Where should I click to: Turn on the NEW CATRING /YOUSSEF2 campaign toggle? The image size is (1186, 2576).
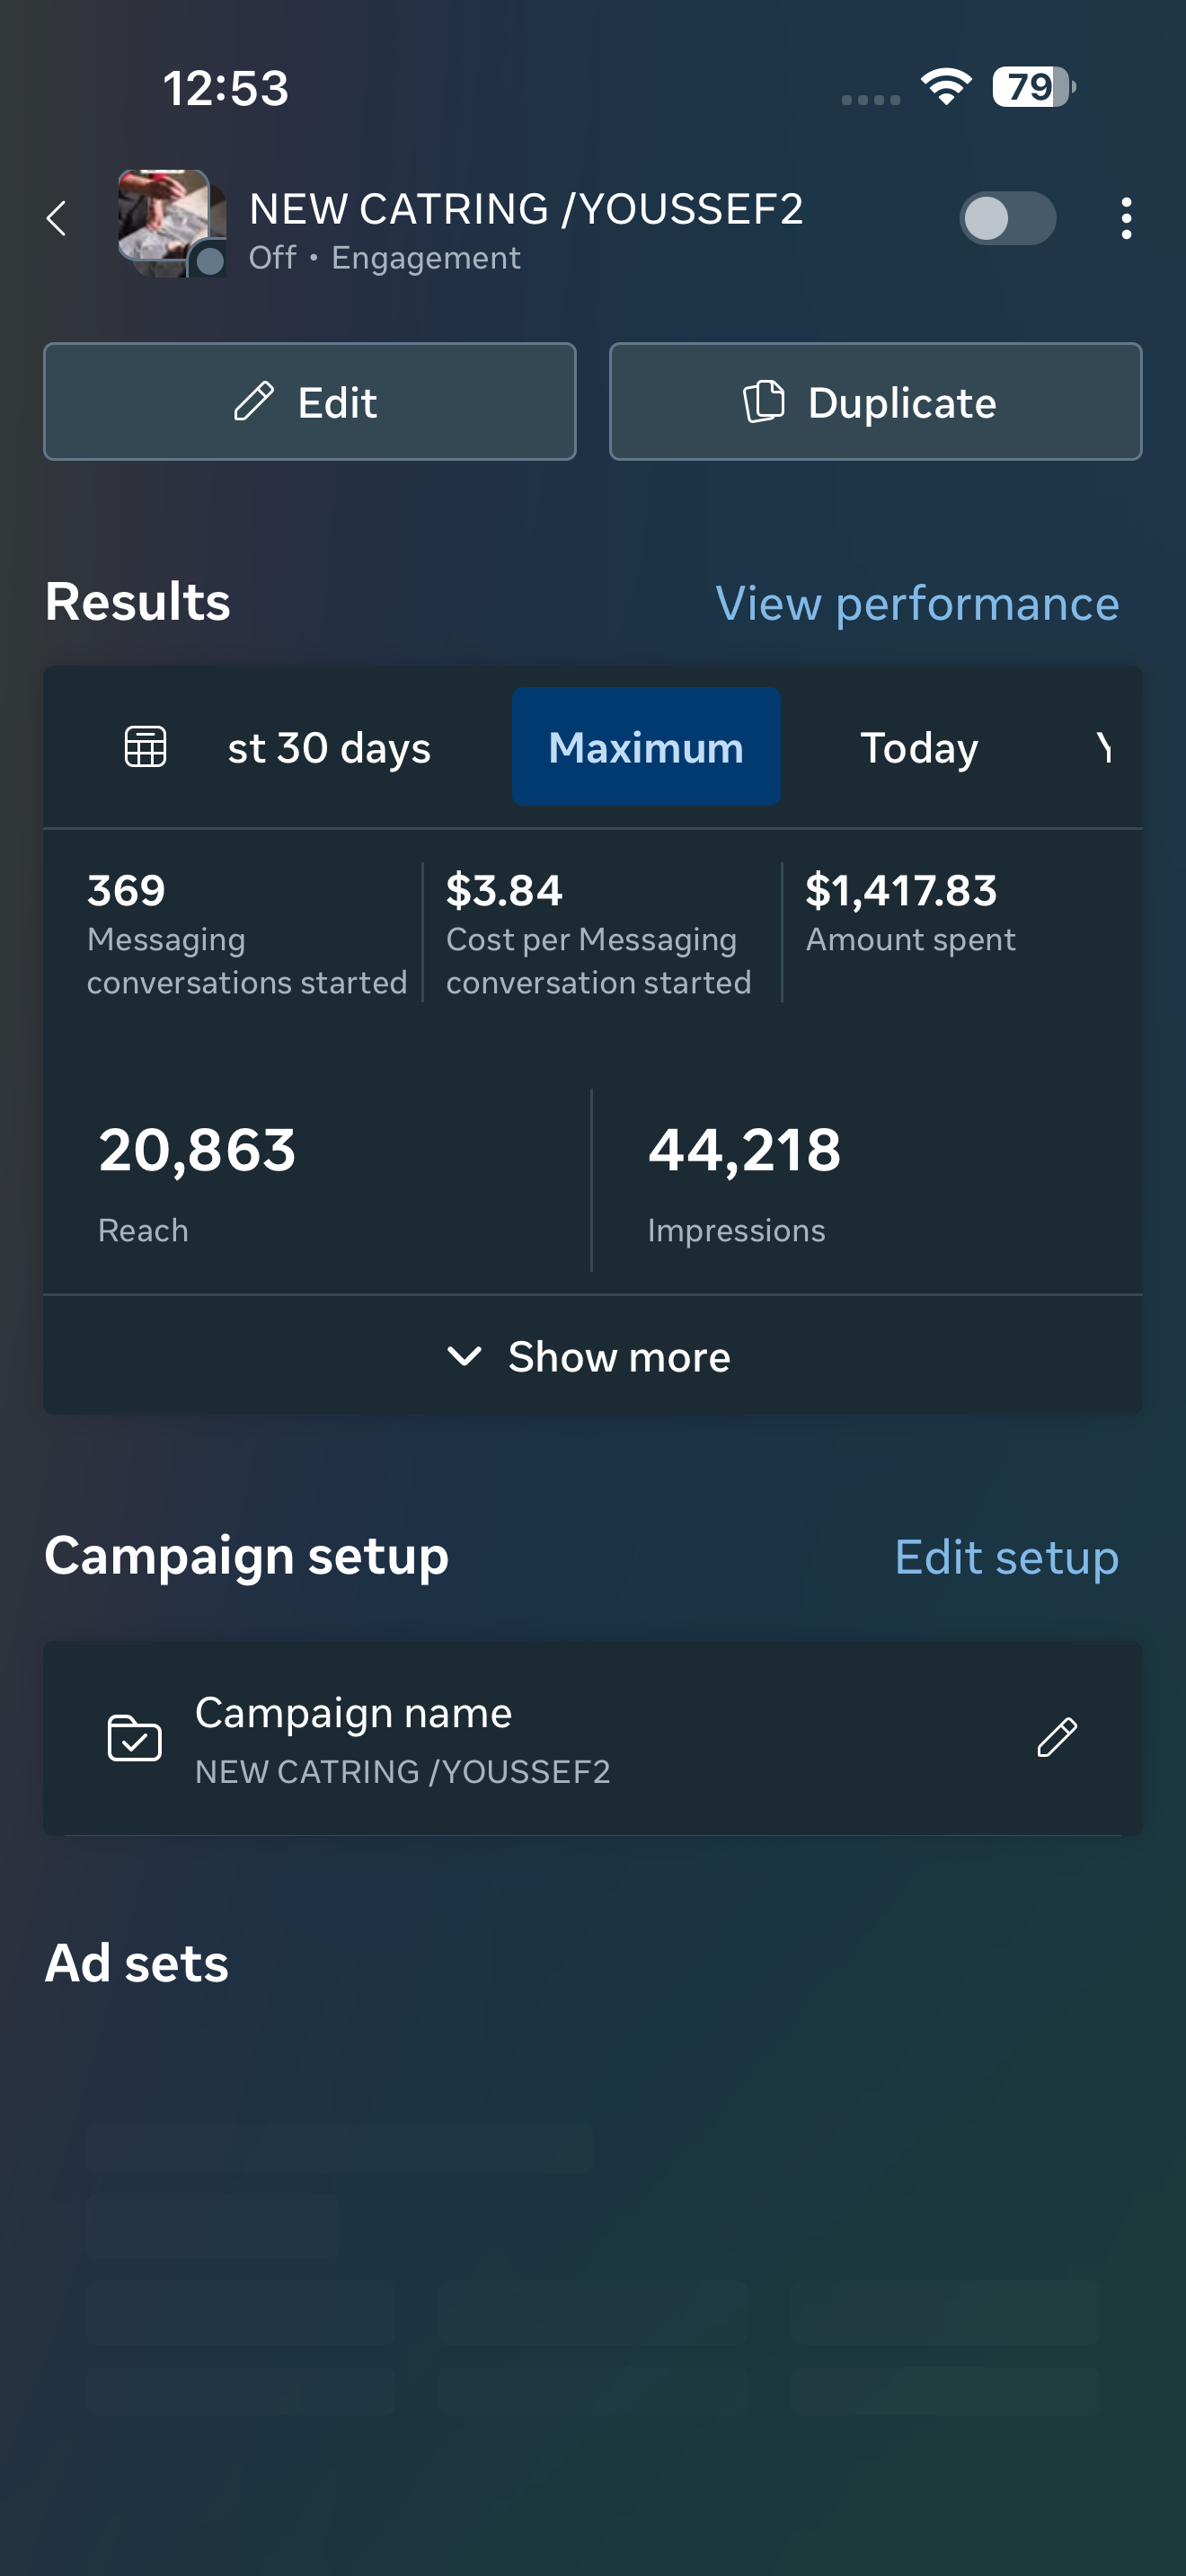pos(1007,218)
